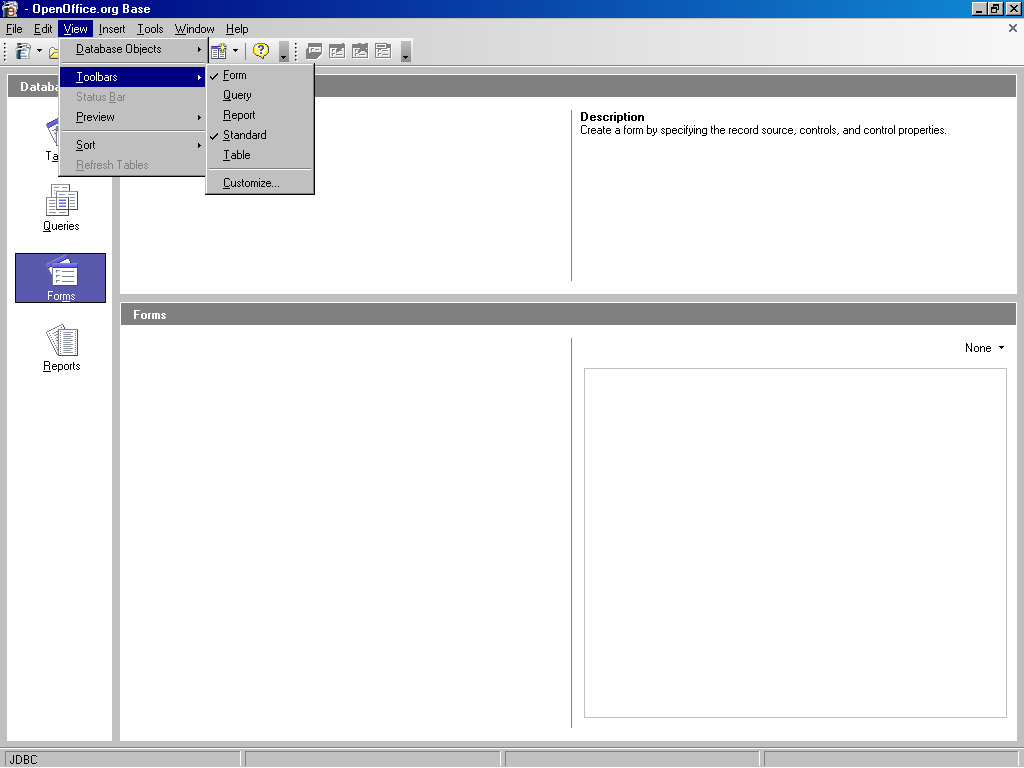Click the New Database document toolbar icon
This screenshot has width=1024, height=768.
[23, 51]
